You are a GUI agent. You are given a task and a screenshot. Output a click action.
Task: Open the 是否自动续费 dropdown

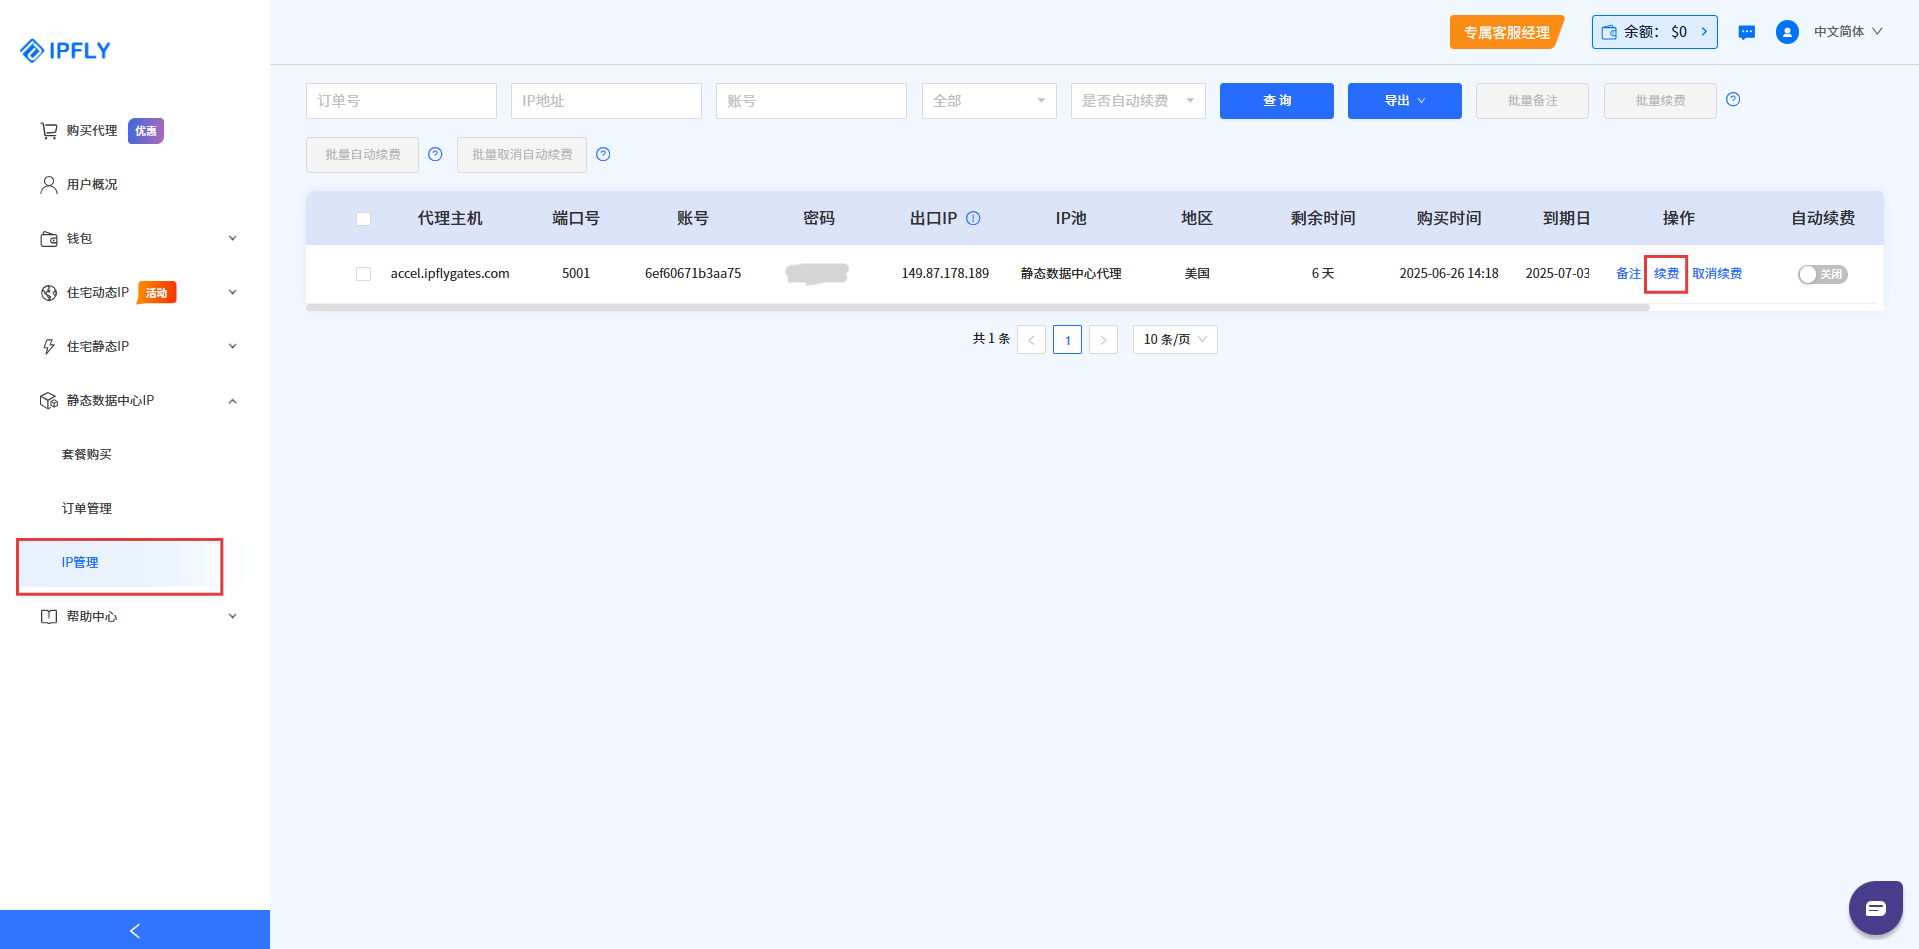tap(1138, 101)
